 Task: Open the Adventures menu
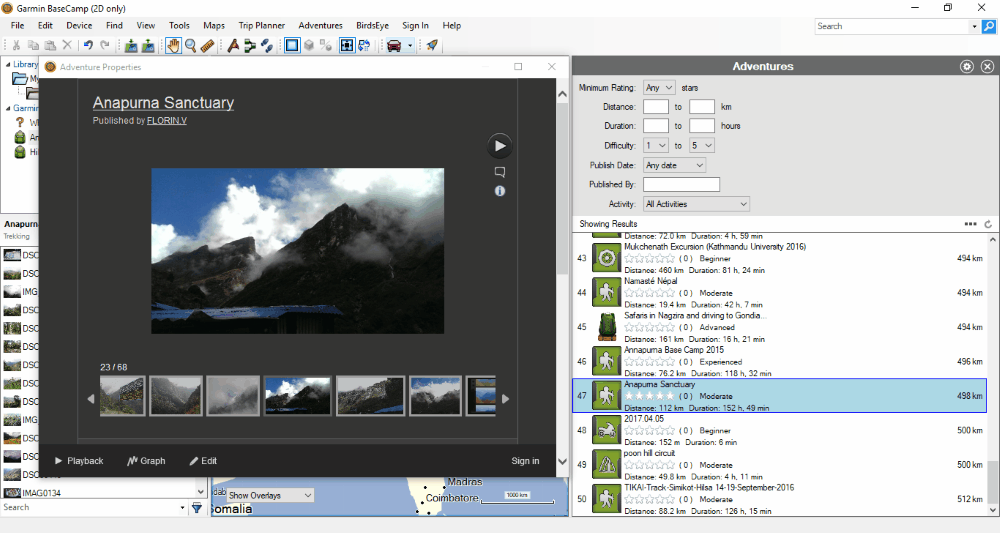pos(320,26)
